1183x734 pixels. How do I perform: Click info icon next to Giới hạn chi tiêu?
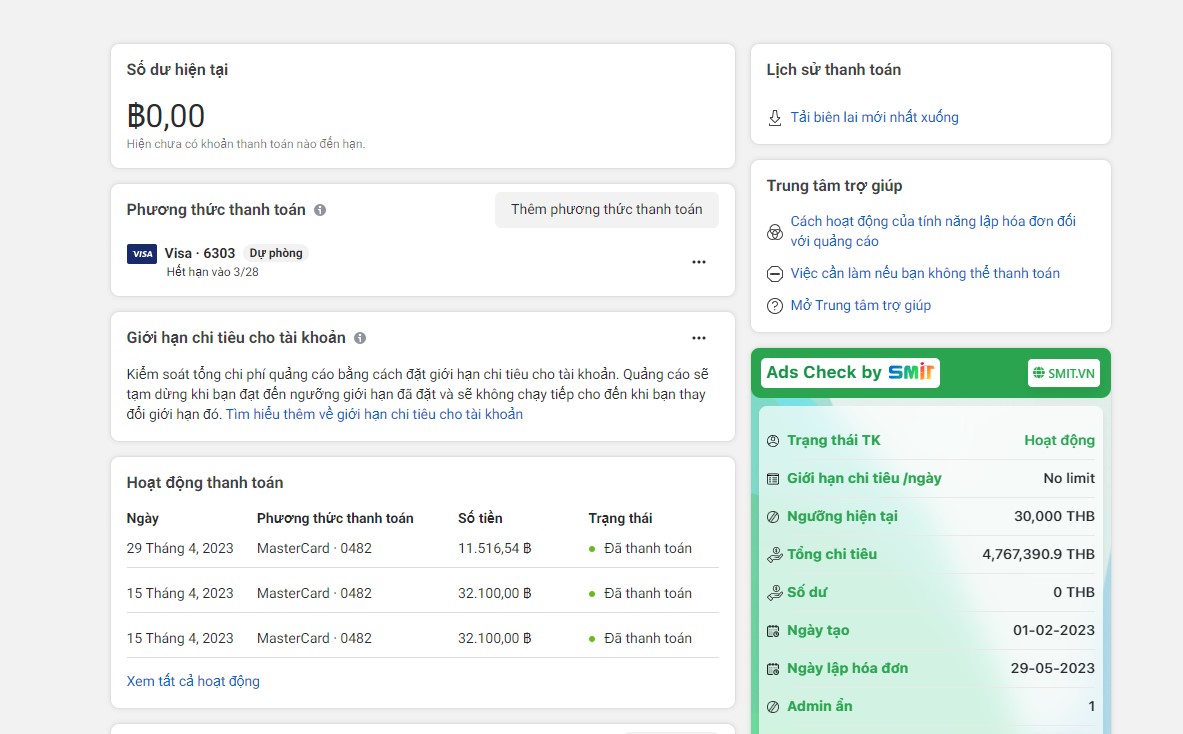(360, 338)
